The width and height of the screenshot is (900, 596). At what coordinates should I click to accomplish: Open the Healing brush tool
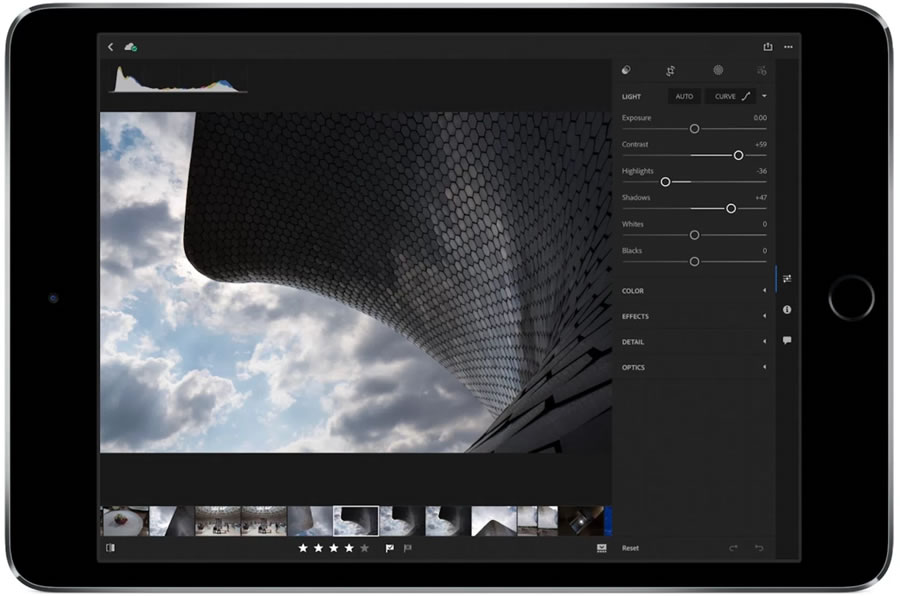[626, 71]
